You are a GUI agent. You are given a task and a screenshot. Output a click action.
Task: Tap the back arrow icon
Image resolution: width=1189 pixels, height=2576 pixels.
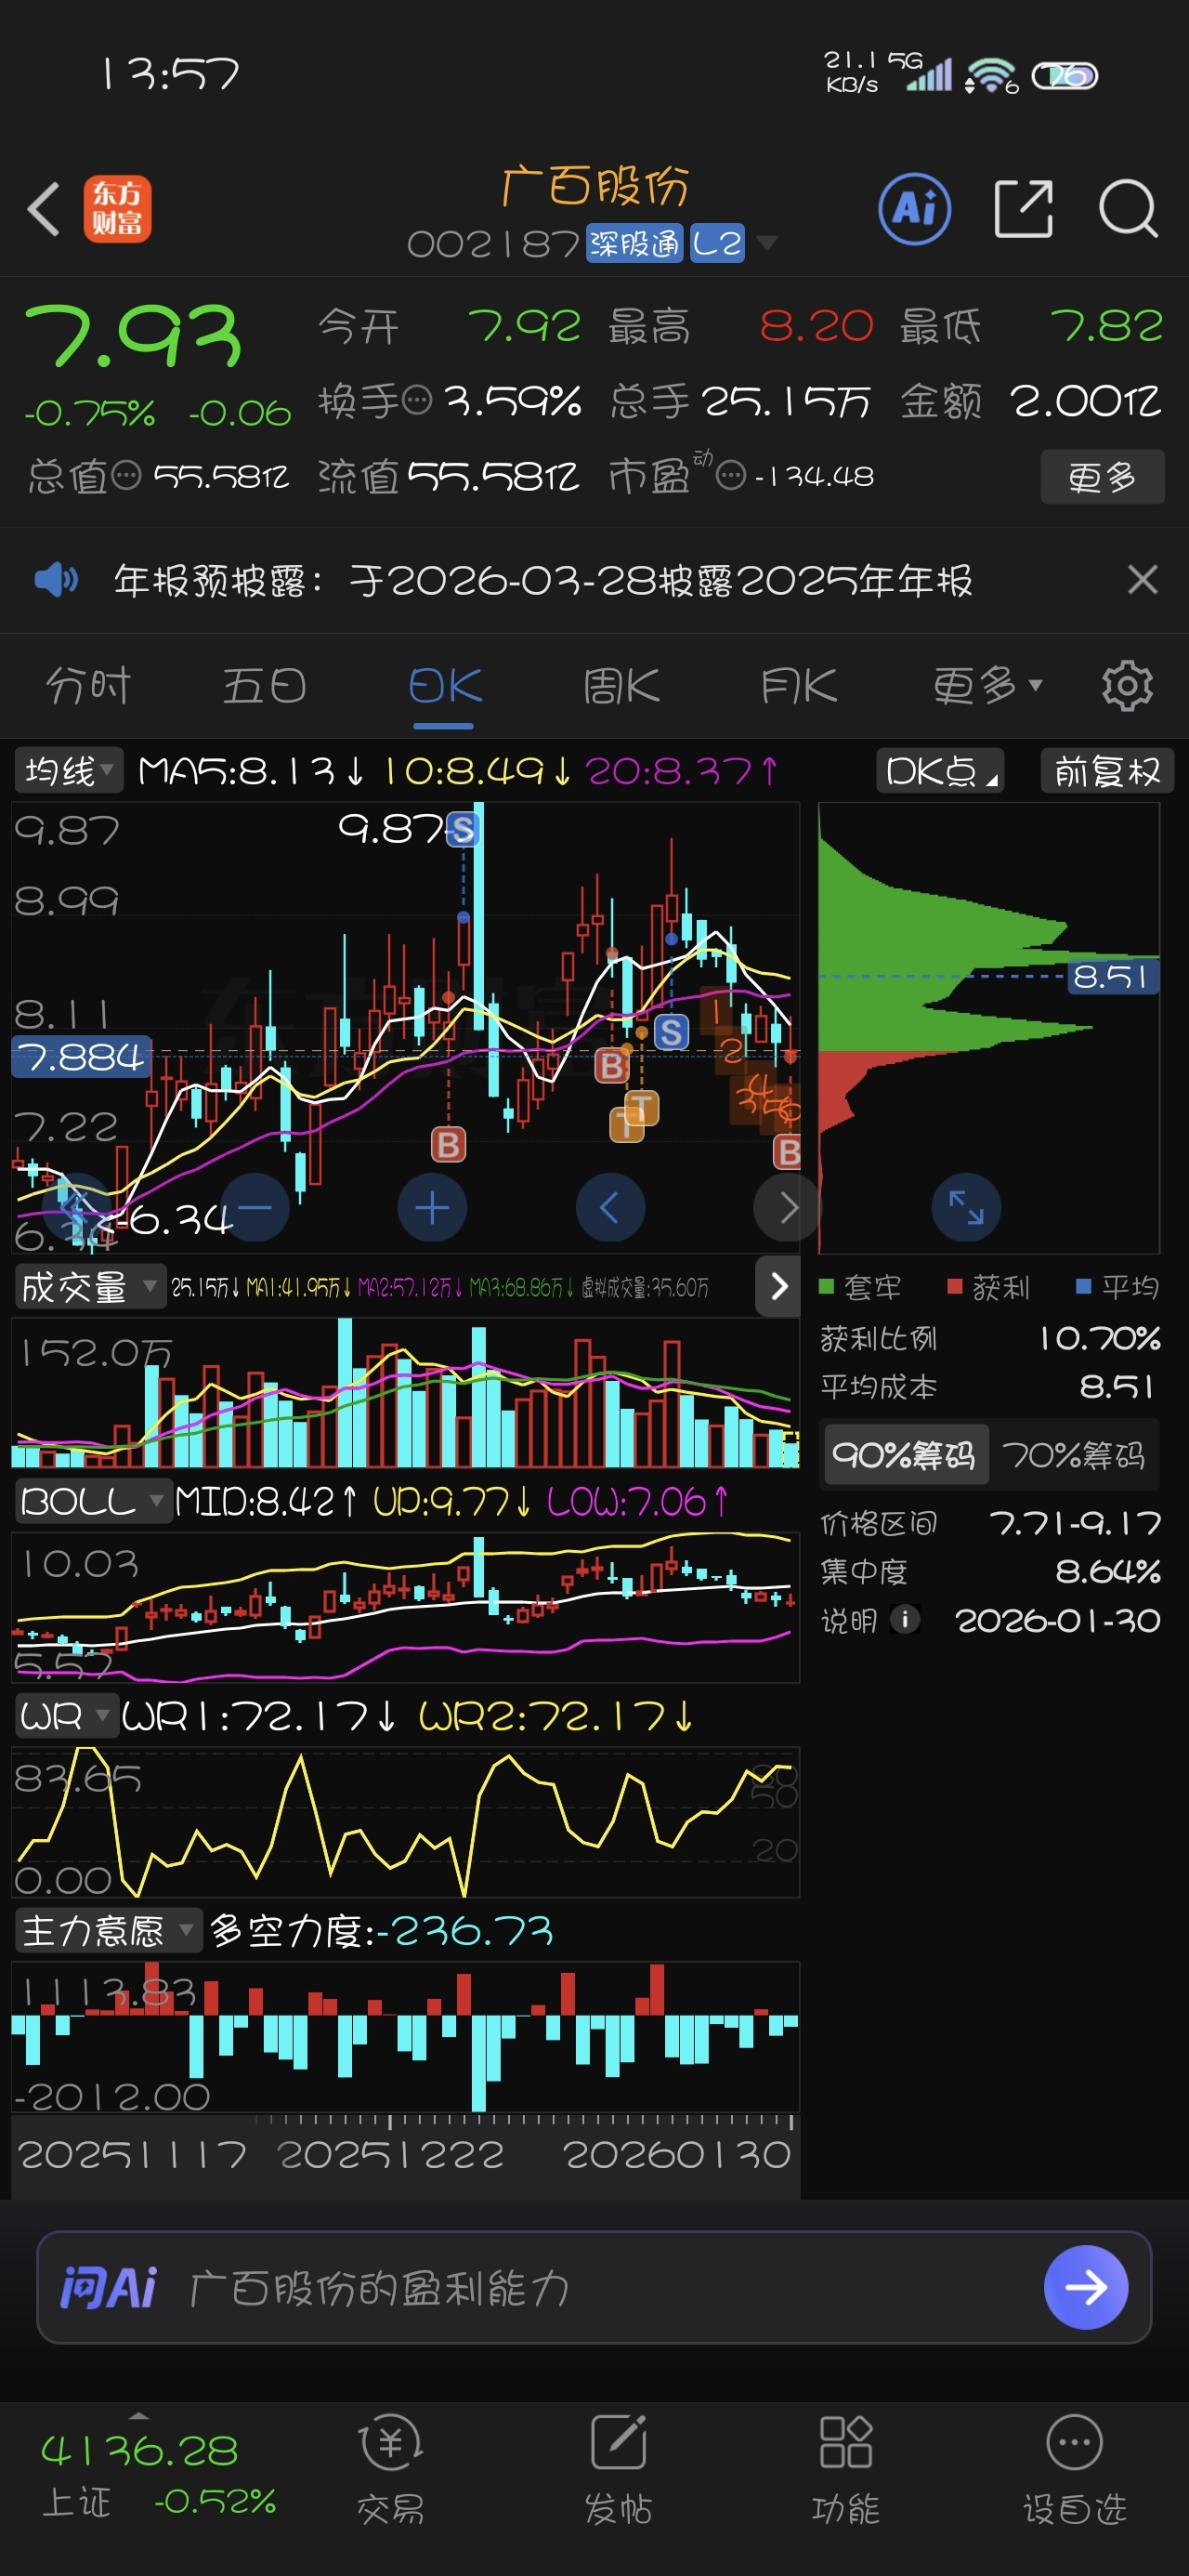pos(44,209)
